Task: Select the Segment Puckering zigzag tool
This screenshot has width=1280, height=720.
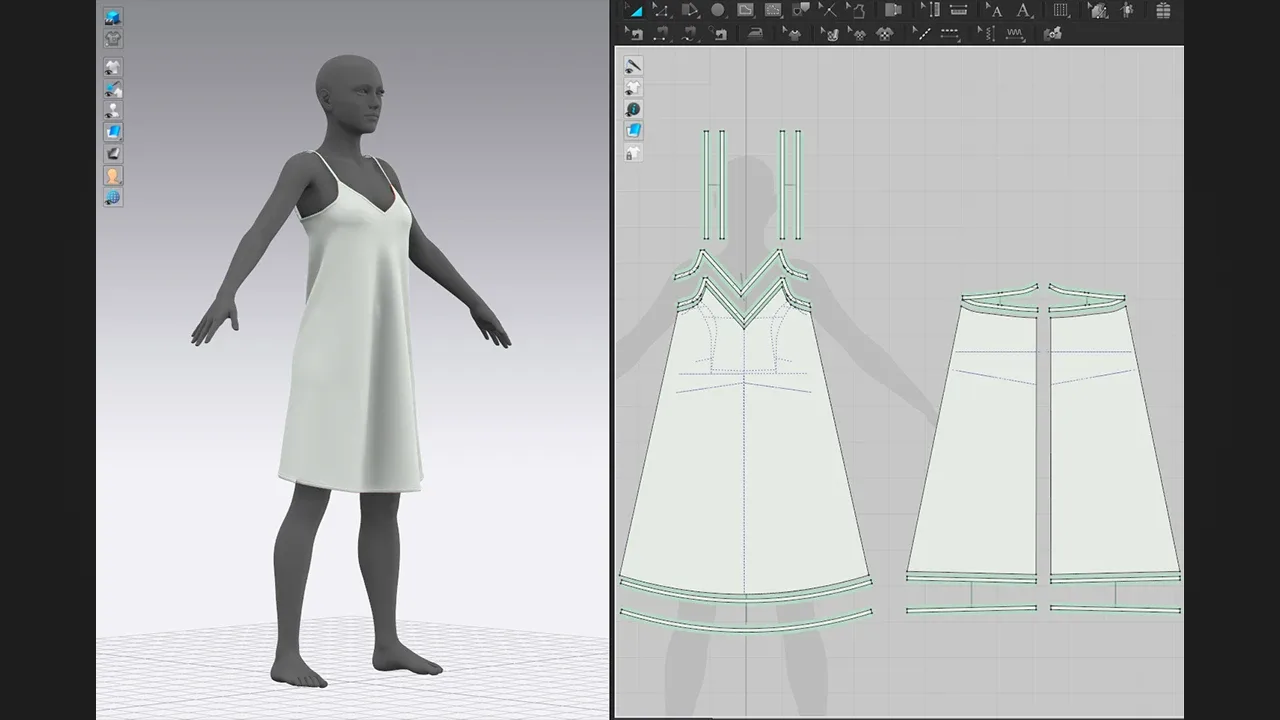Action: pyautogui.click(x=1015, y=33)
